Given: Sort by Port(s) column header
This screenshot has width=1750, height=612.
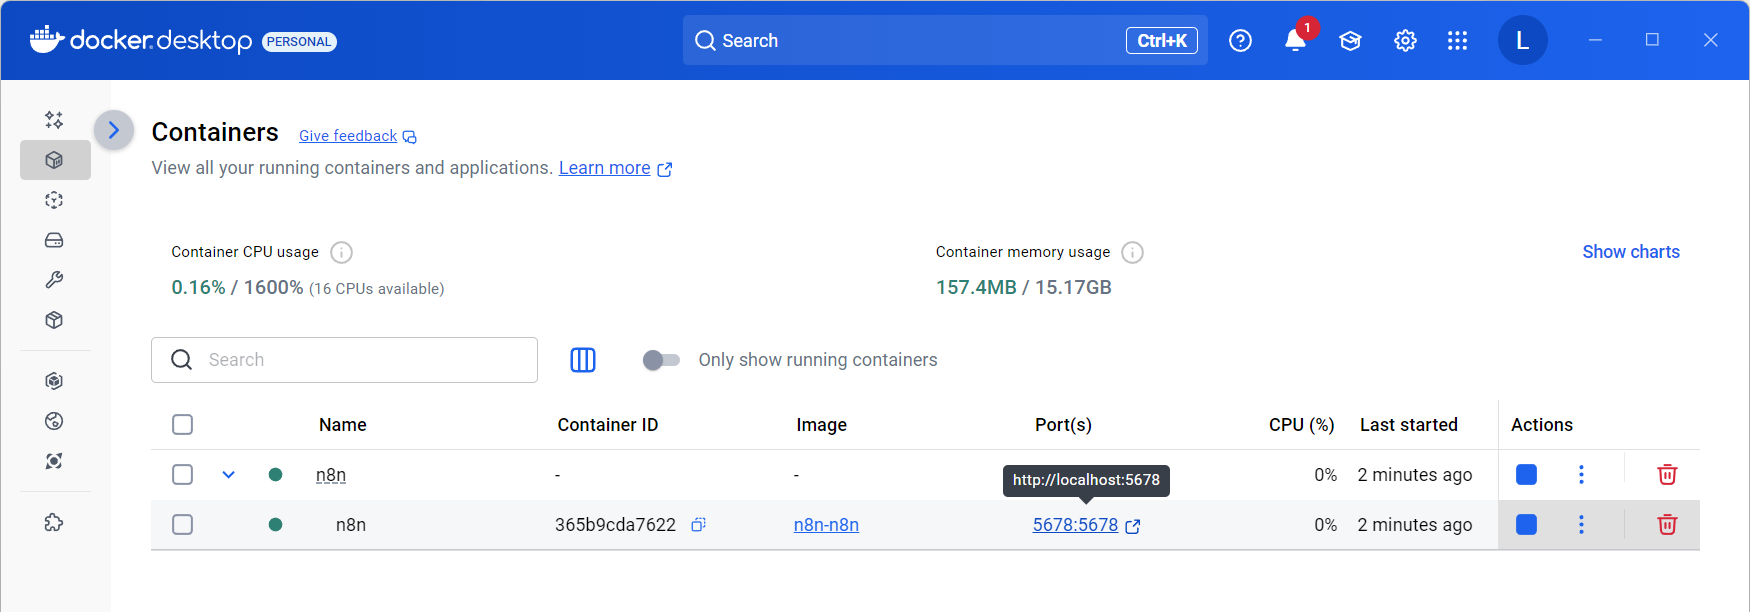Looking at the screenshot, I should [x=1063, y=425].
